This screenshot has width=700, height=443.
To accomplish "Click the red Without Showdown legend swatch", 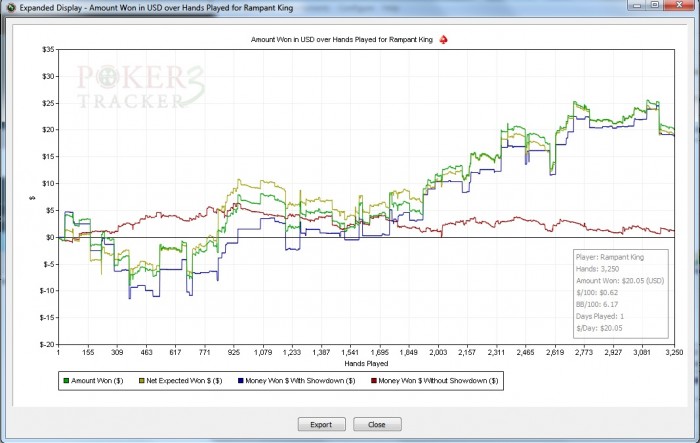I will (373, 381).
